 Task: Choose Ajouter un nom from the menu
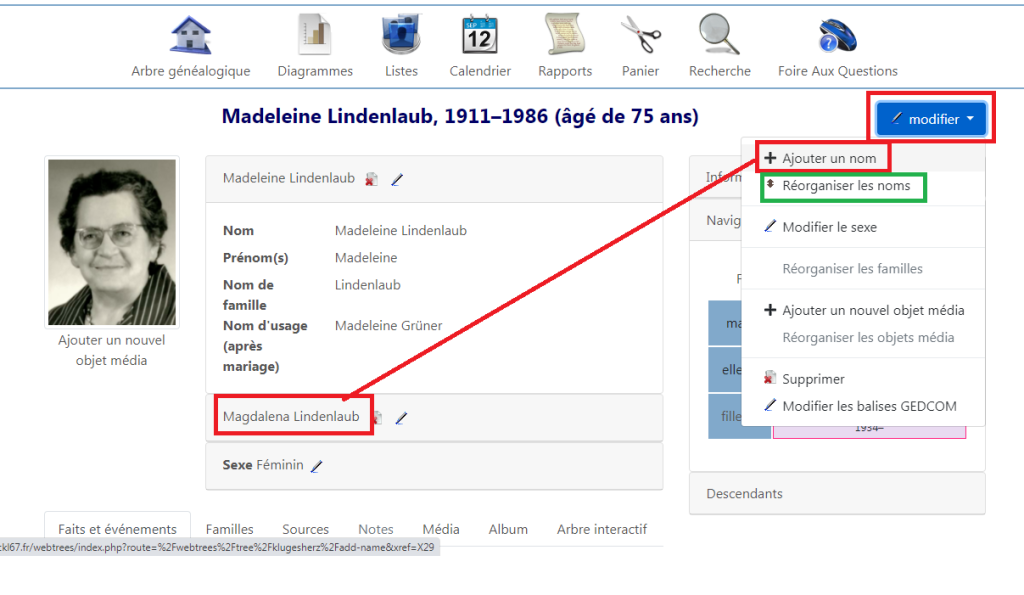click(x=828, y=158)
